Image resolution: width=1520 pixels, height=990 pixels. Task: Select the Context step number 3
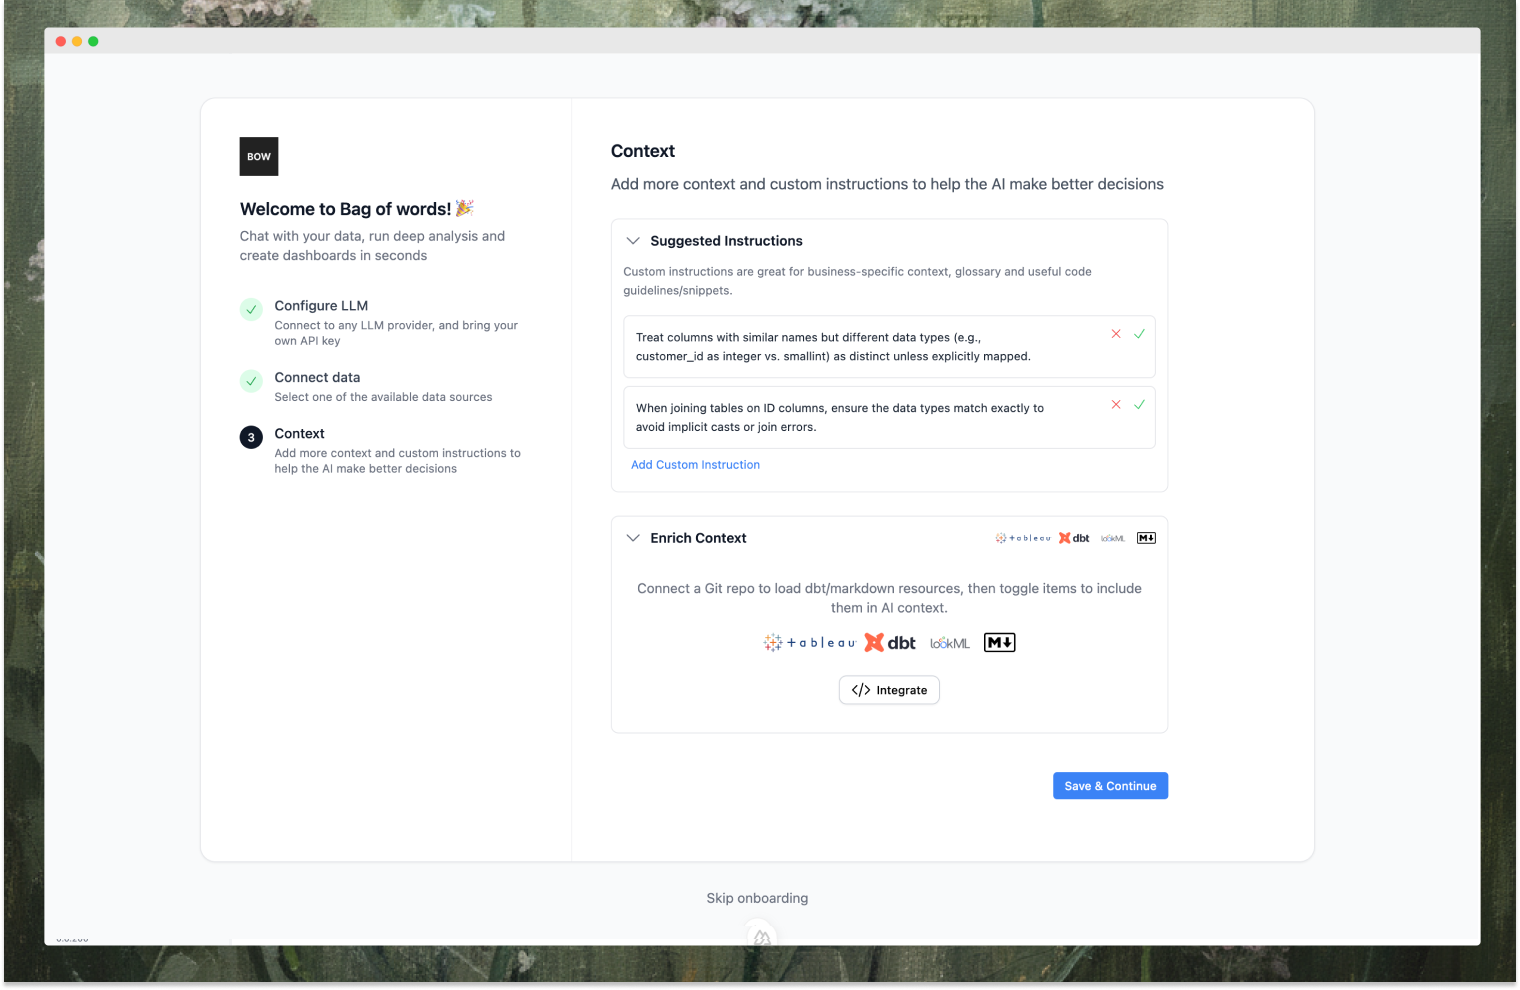[x=251, y=437]
